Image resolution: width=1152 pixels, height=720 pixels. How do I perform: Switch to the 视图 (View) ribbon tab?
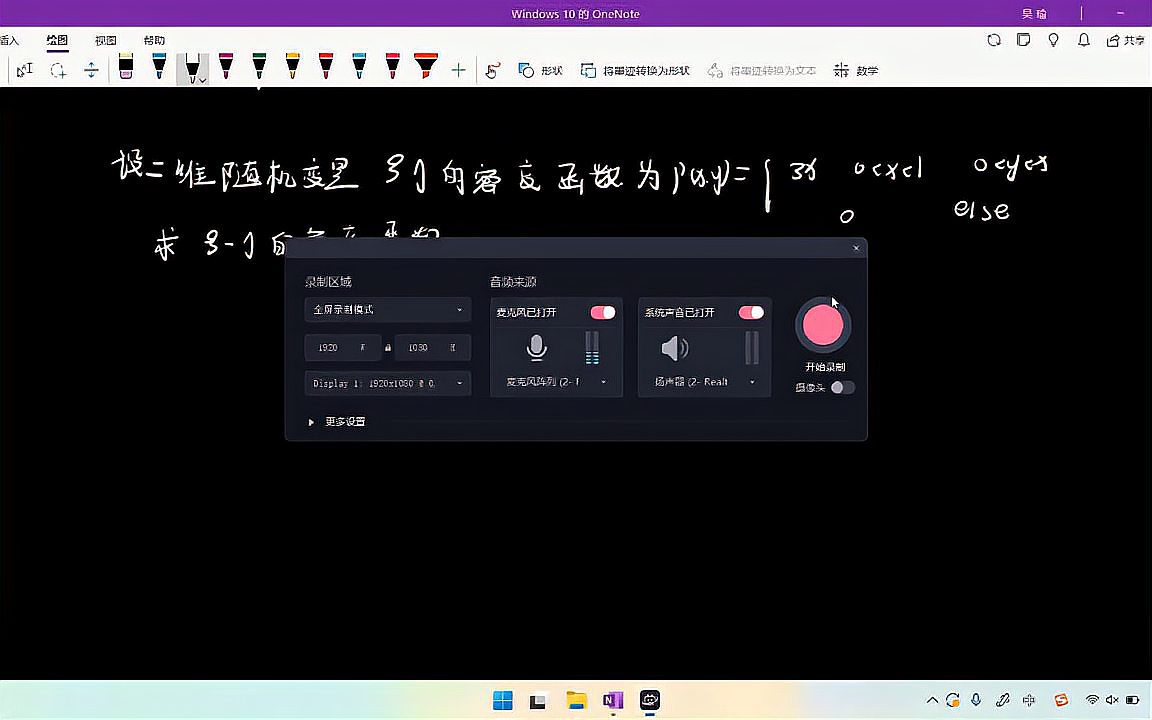105,40
